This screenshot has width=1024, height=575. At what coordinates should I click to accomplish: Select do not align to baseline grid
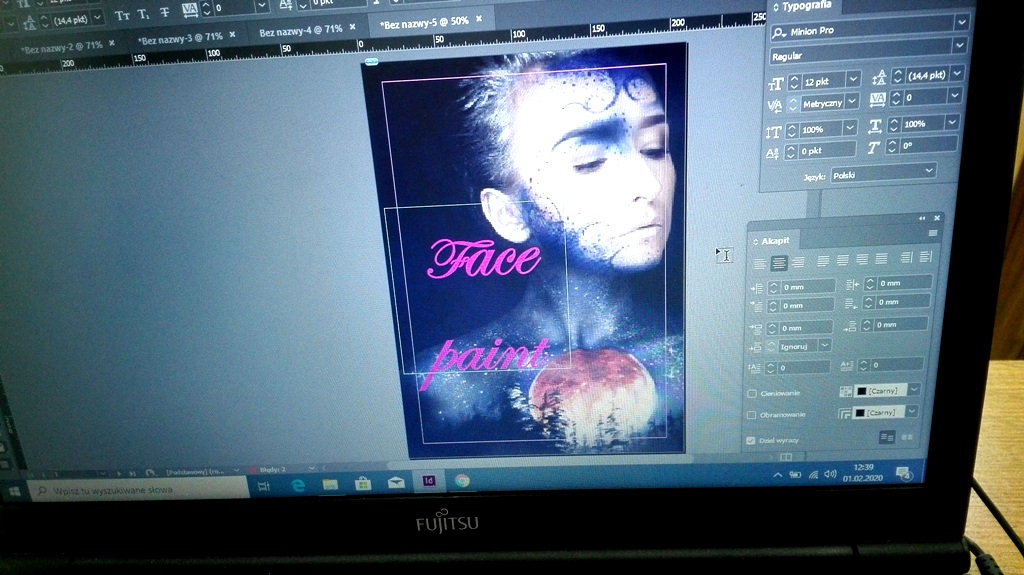point(886,437)
